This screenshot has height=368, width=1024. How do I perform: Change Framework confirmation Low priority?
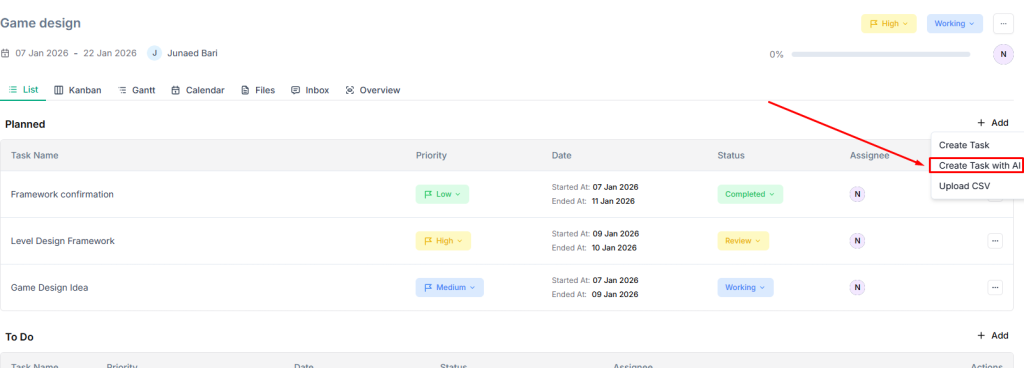pyautogui.click(x=442, y=194)
